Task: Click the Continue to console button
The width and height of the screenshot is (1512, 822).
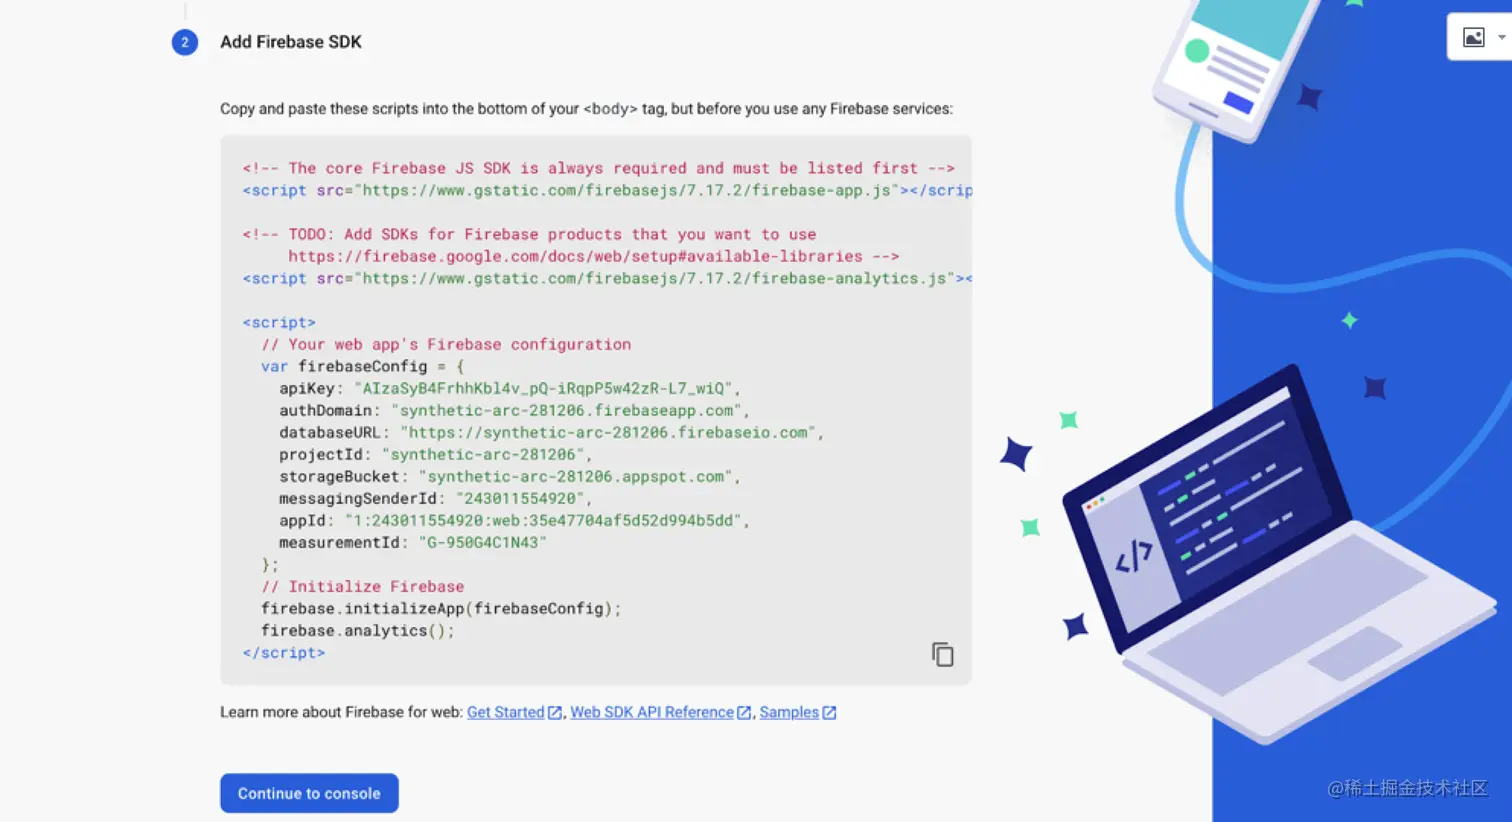Action: pos(309,793)
